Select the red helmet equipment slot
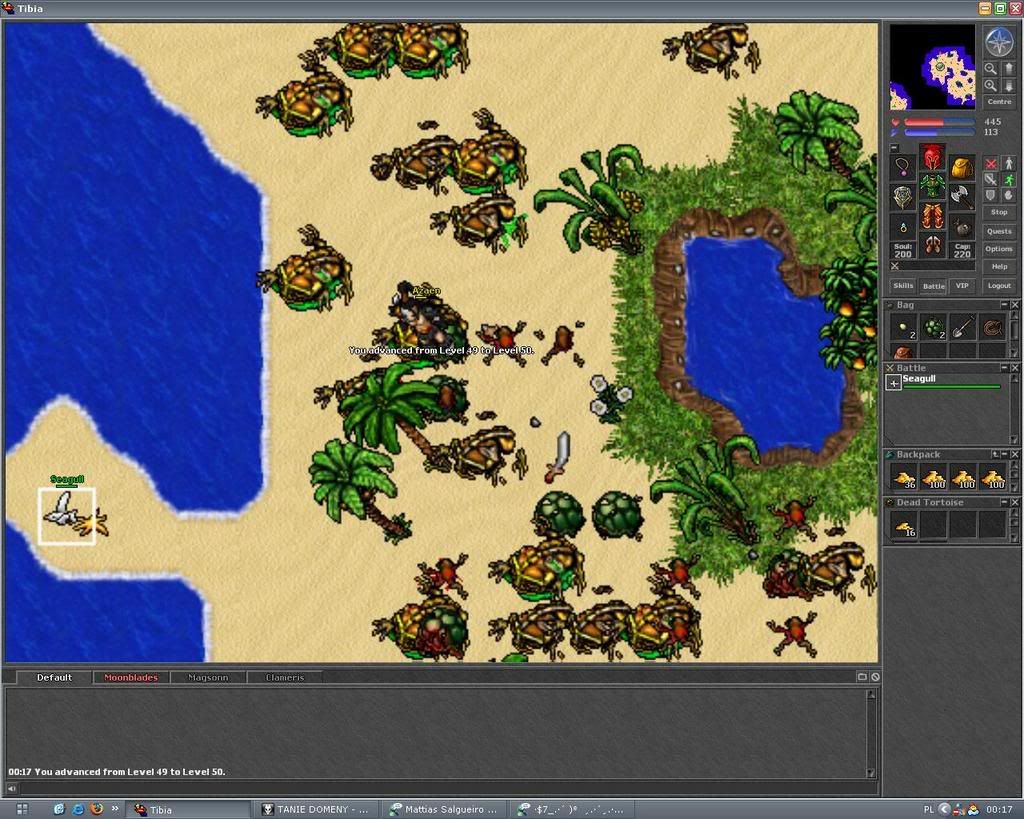This screenshot has height=819, width=1024. pyautogui.click(x=933, y=158)
